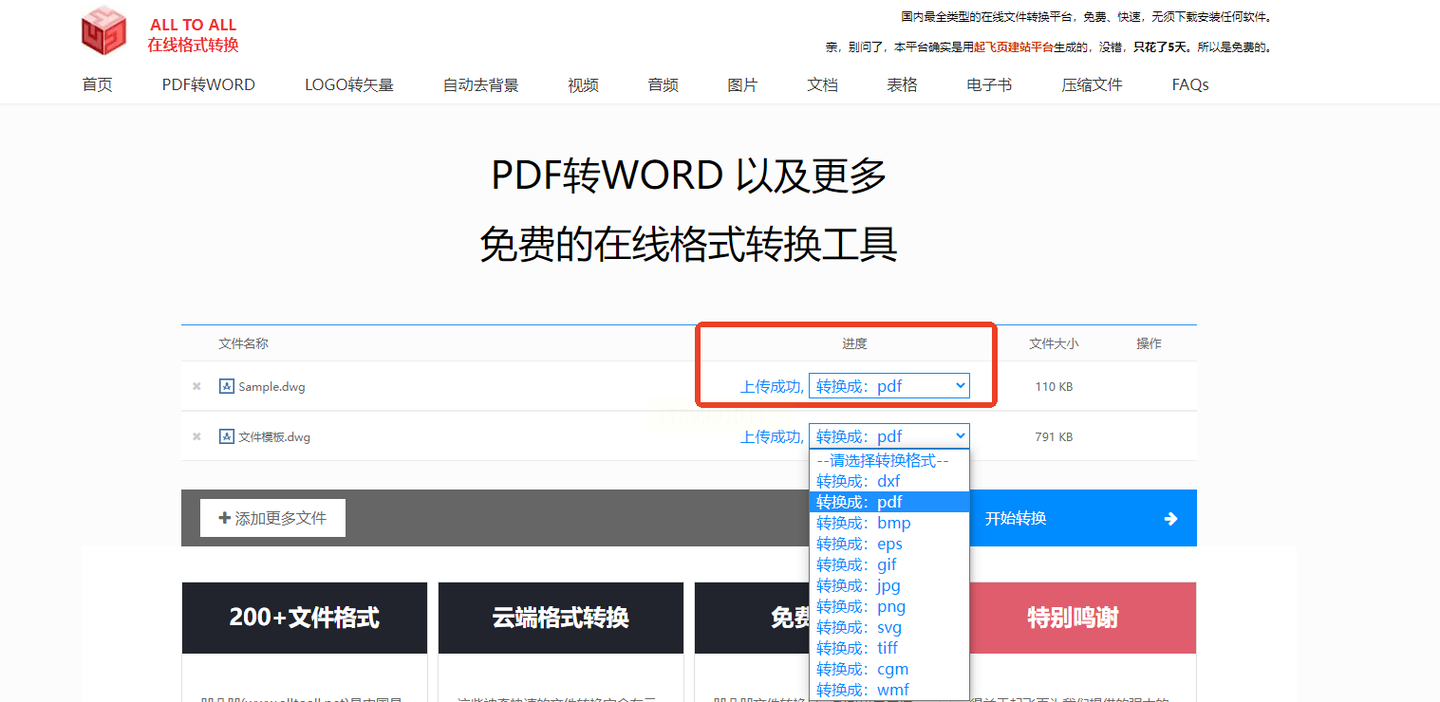Choose 转换成: svg option
1440x702 pixels.
click(889, 628)
